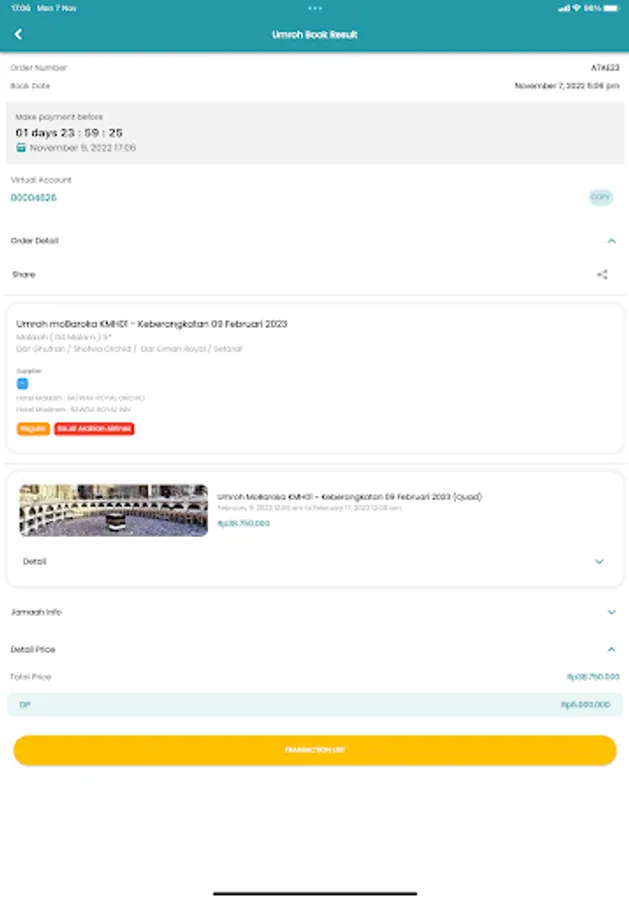The width and height of the screenshot is (629, 900).
Task: Go back using the header arrow
Action: coord(18,34)
